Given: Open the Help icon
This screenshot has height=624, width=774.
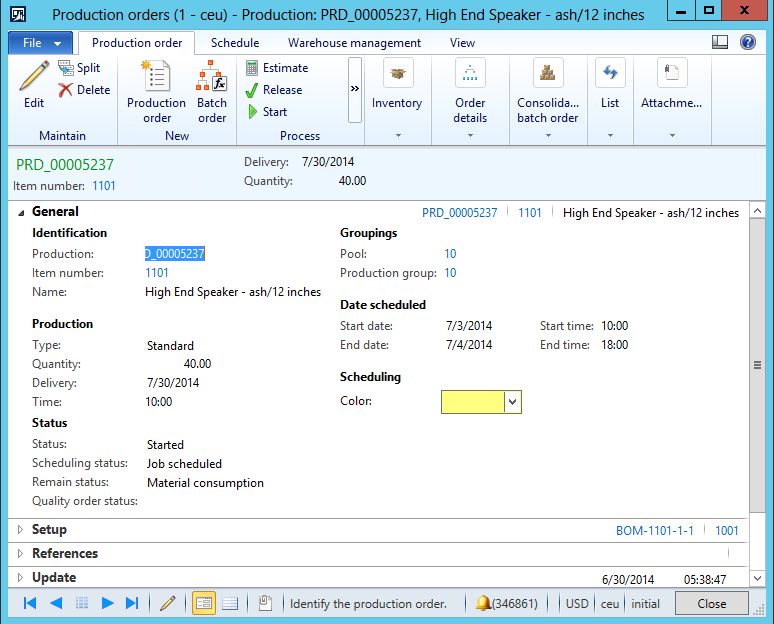Looking at the screenshot, I should 747,43.
